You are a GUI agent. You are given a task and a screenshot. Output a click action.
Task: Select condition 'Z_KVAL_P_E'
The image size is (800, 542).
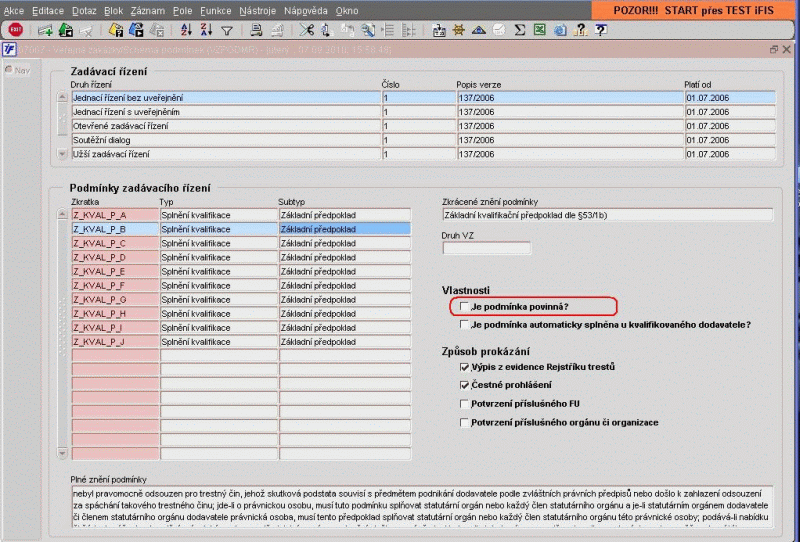pyautogui.click(x=115, y=272)
